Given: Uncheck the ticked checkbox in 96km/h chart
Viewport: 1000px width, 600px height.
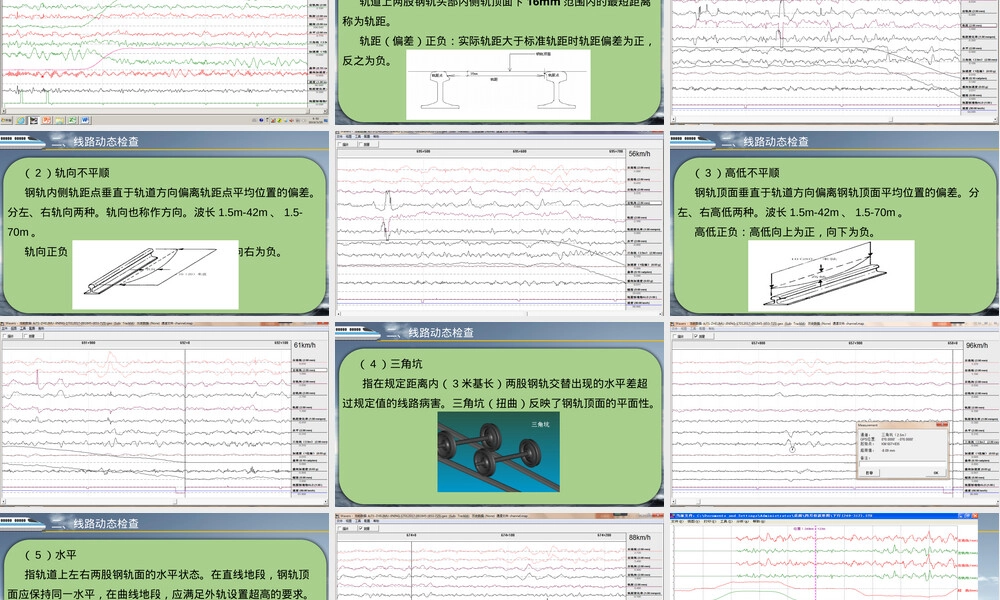Looking at the screenshot, I should 696,336.
